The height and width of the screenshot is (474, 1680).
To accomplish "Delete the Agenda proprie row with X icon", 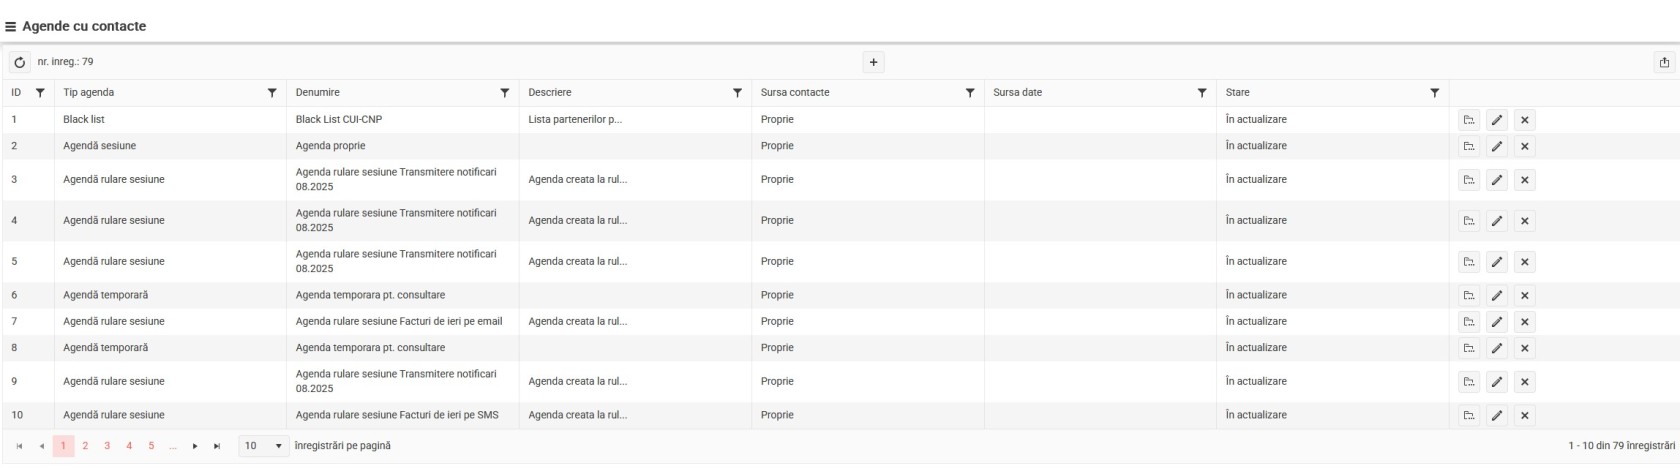I will point(1524,146).
